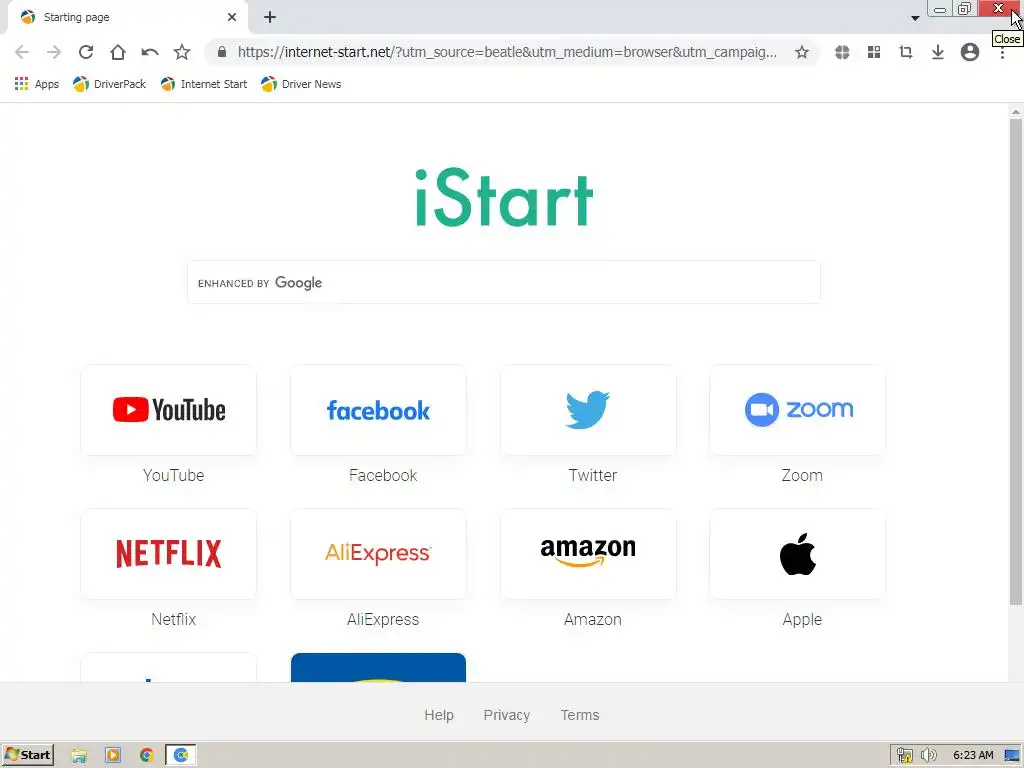The width and height of the screenshot is (1024, 768).
Task: Click the network tray icon
Action: pyautogui.click(x=904, y=756)
